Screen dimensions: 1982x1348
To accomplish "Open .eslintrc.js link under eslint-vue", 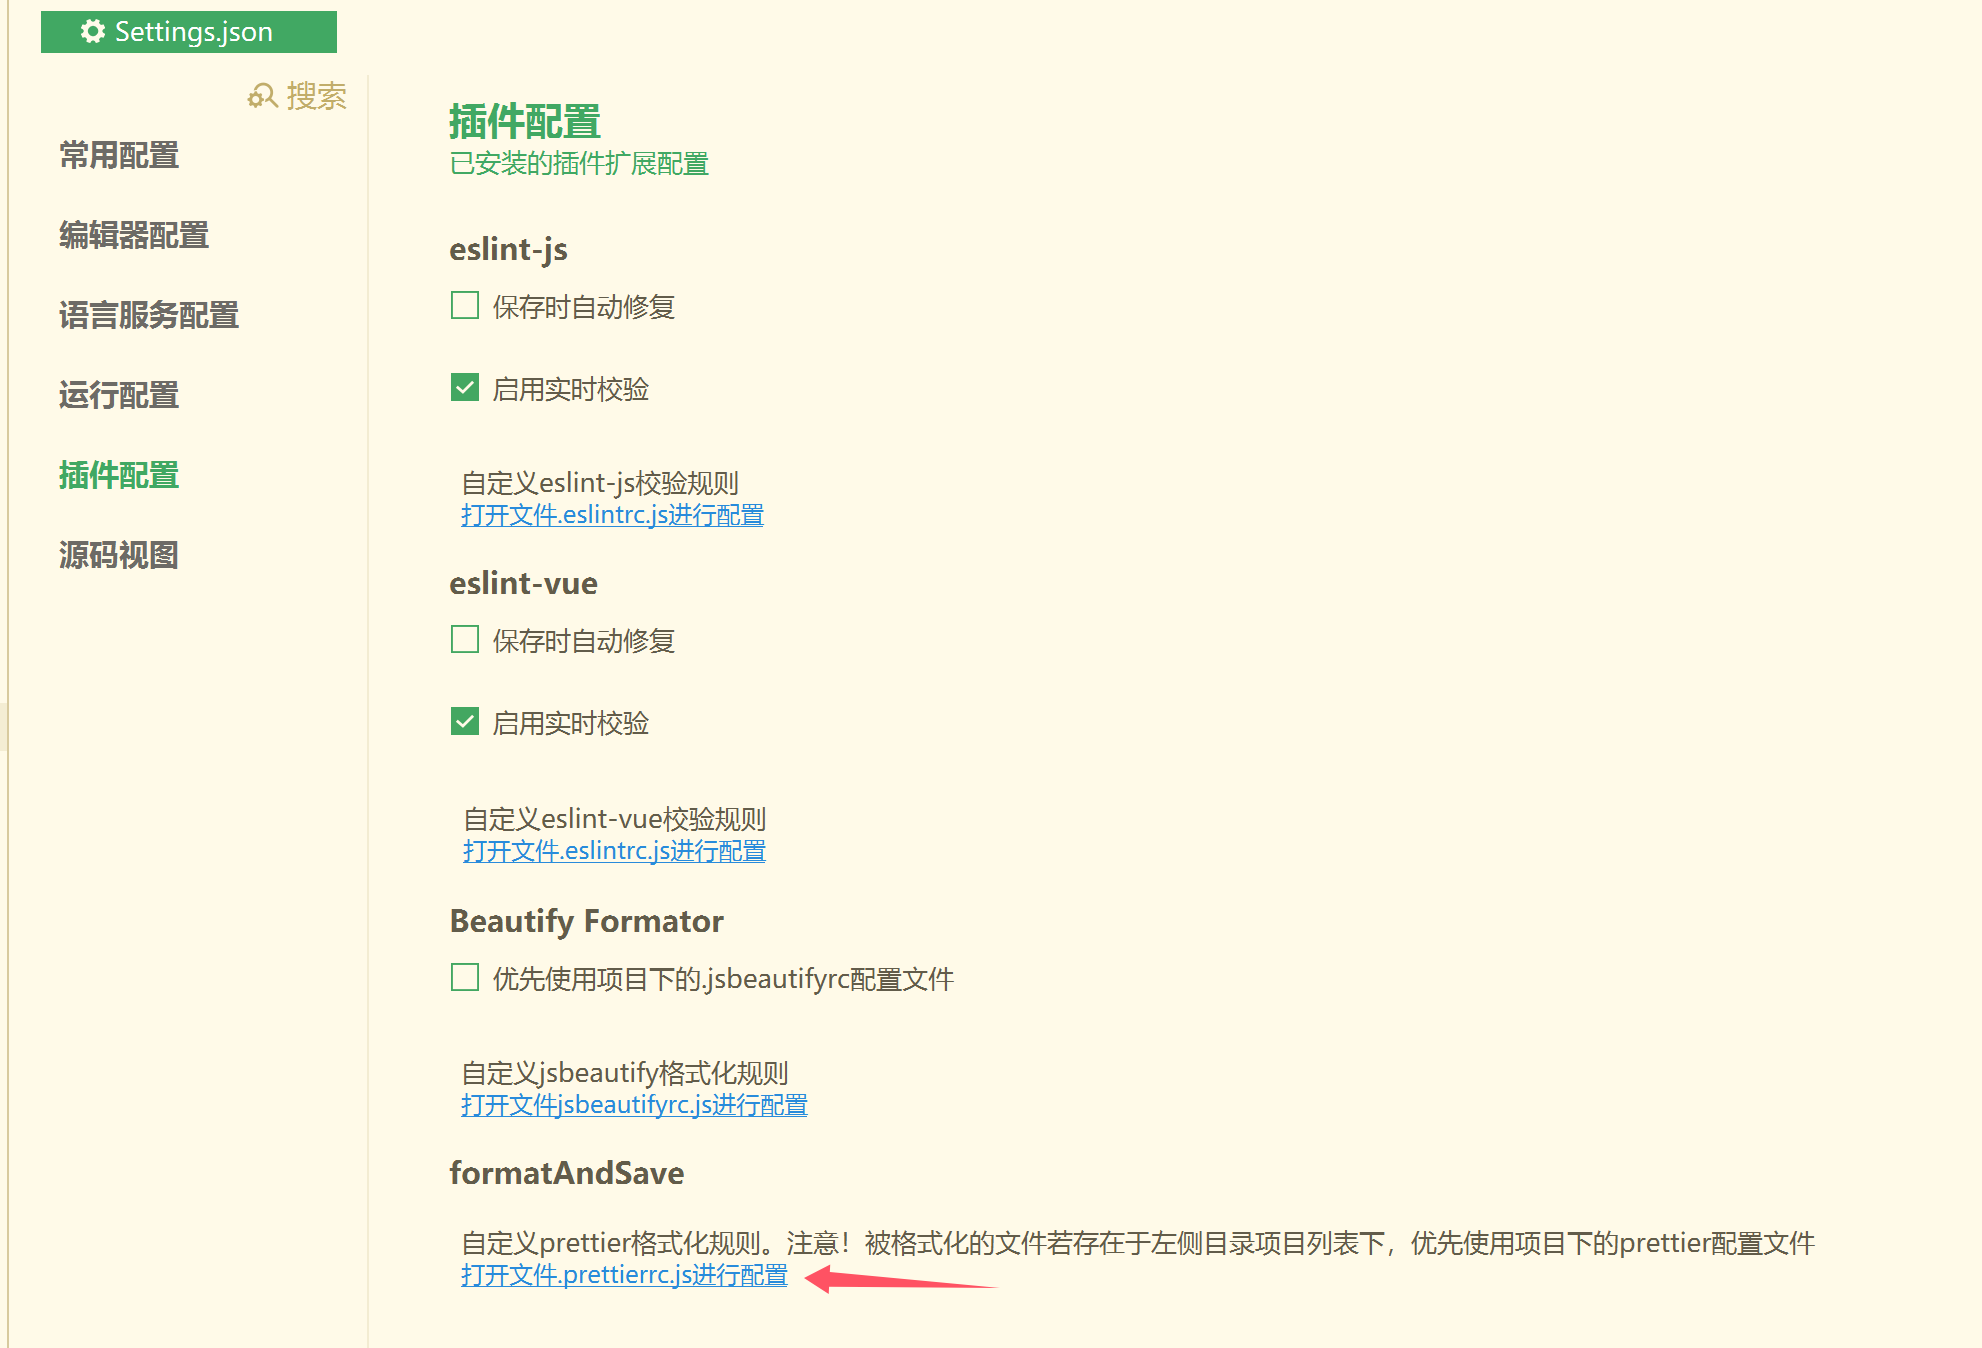I will click(614, 851).
